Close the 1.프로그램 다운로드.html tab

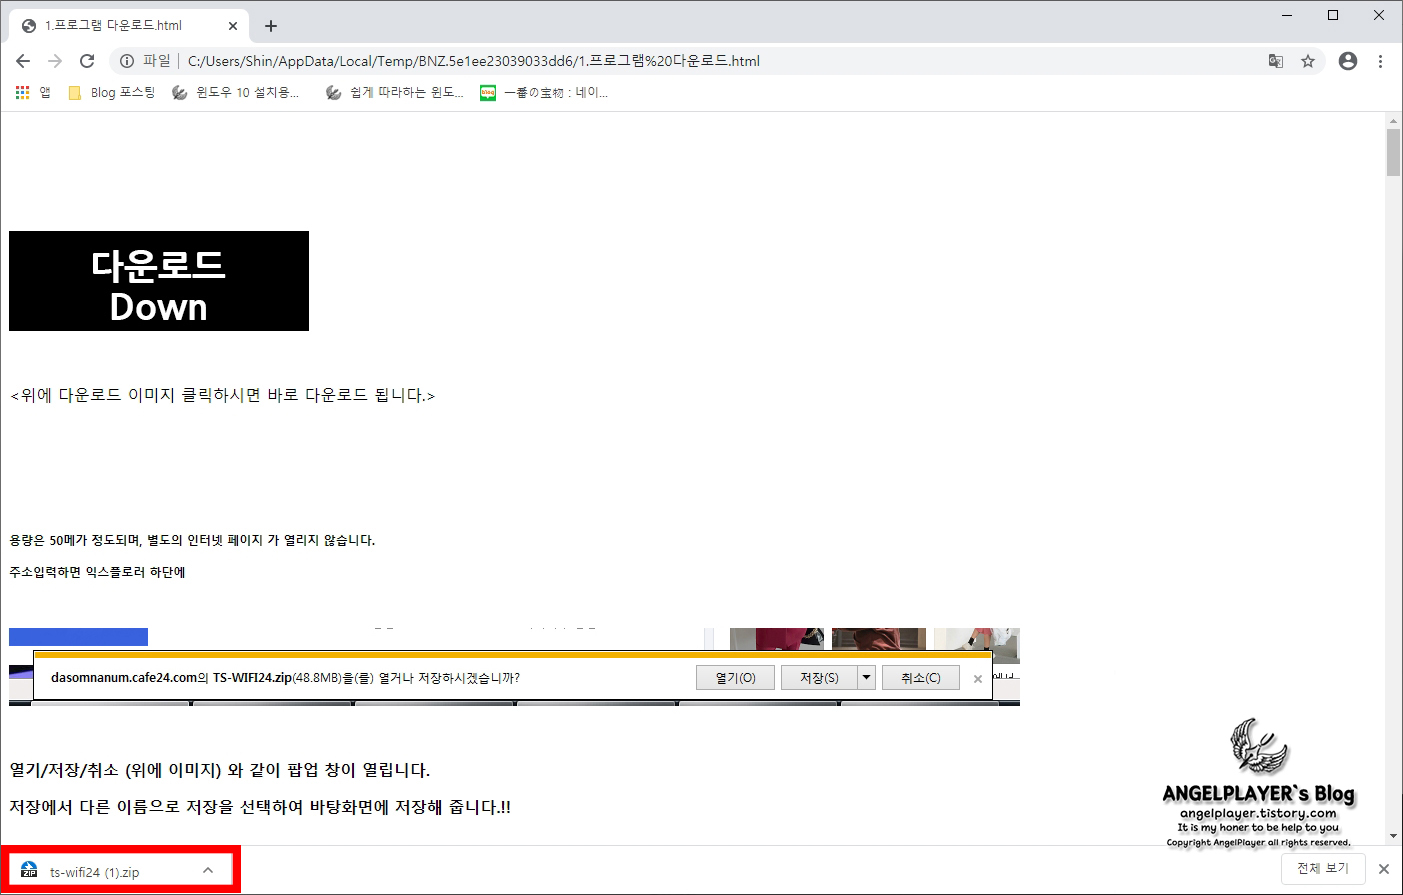tap(233, 26)
